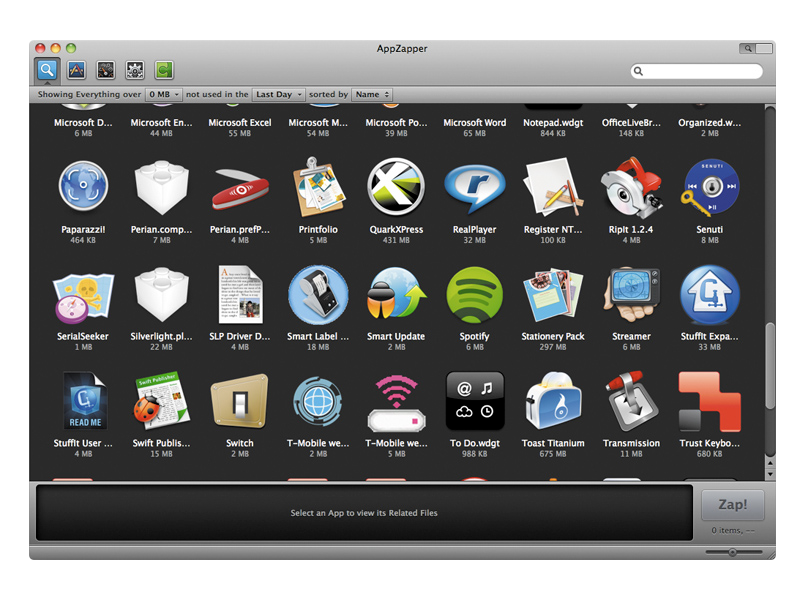This screenshot has width=800, height=600.
Task: Select the Transmission app icon
Action: (x=631, y=402)
